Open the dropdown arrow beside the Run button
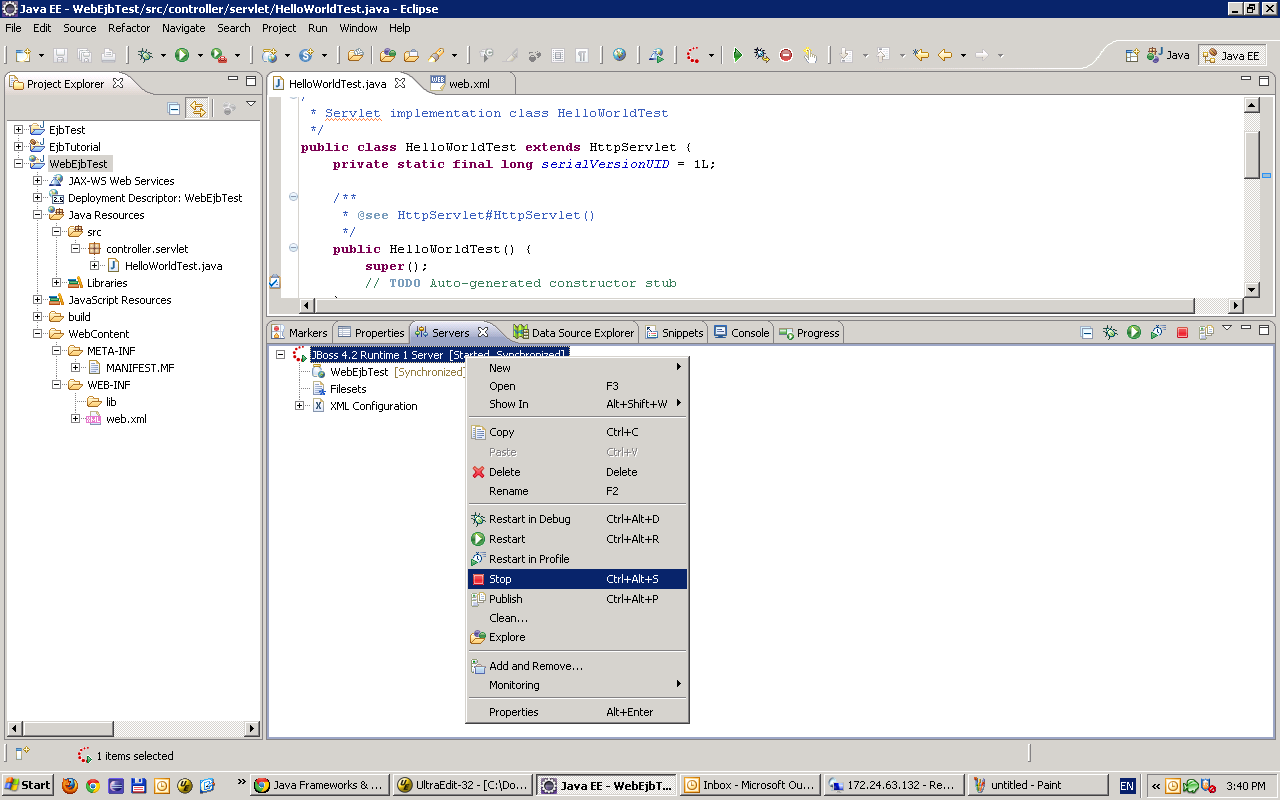This screenshot has height=800, width=1280. point(199,55)
